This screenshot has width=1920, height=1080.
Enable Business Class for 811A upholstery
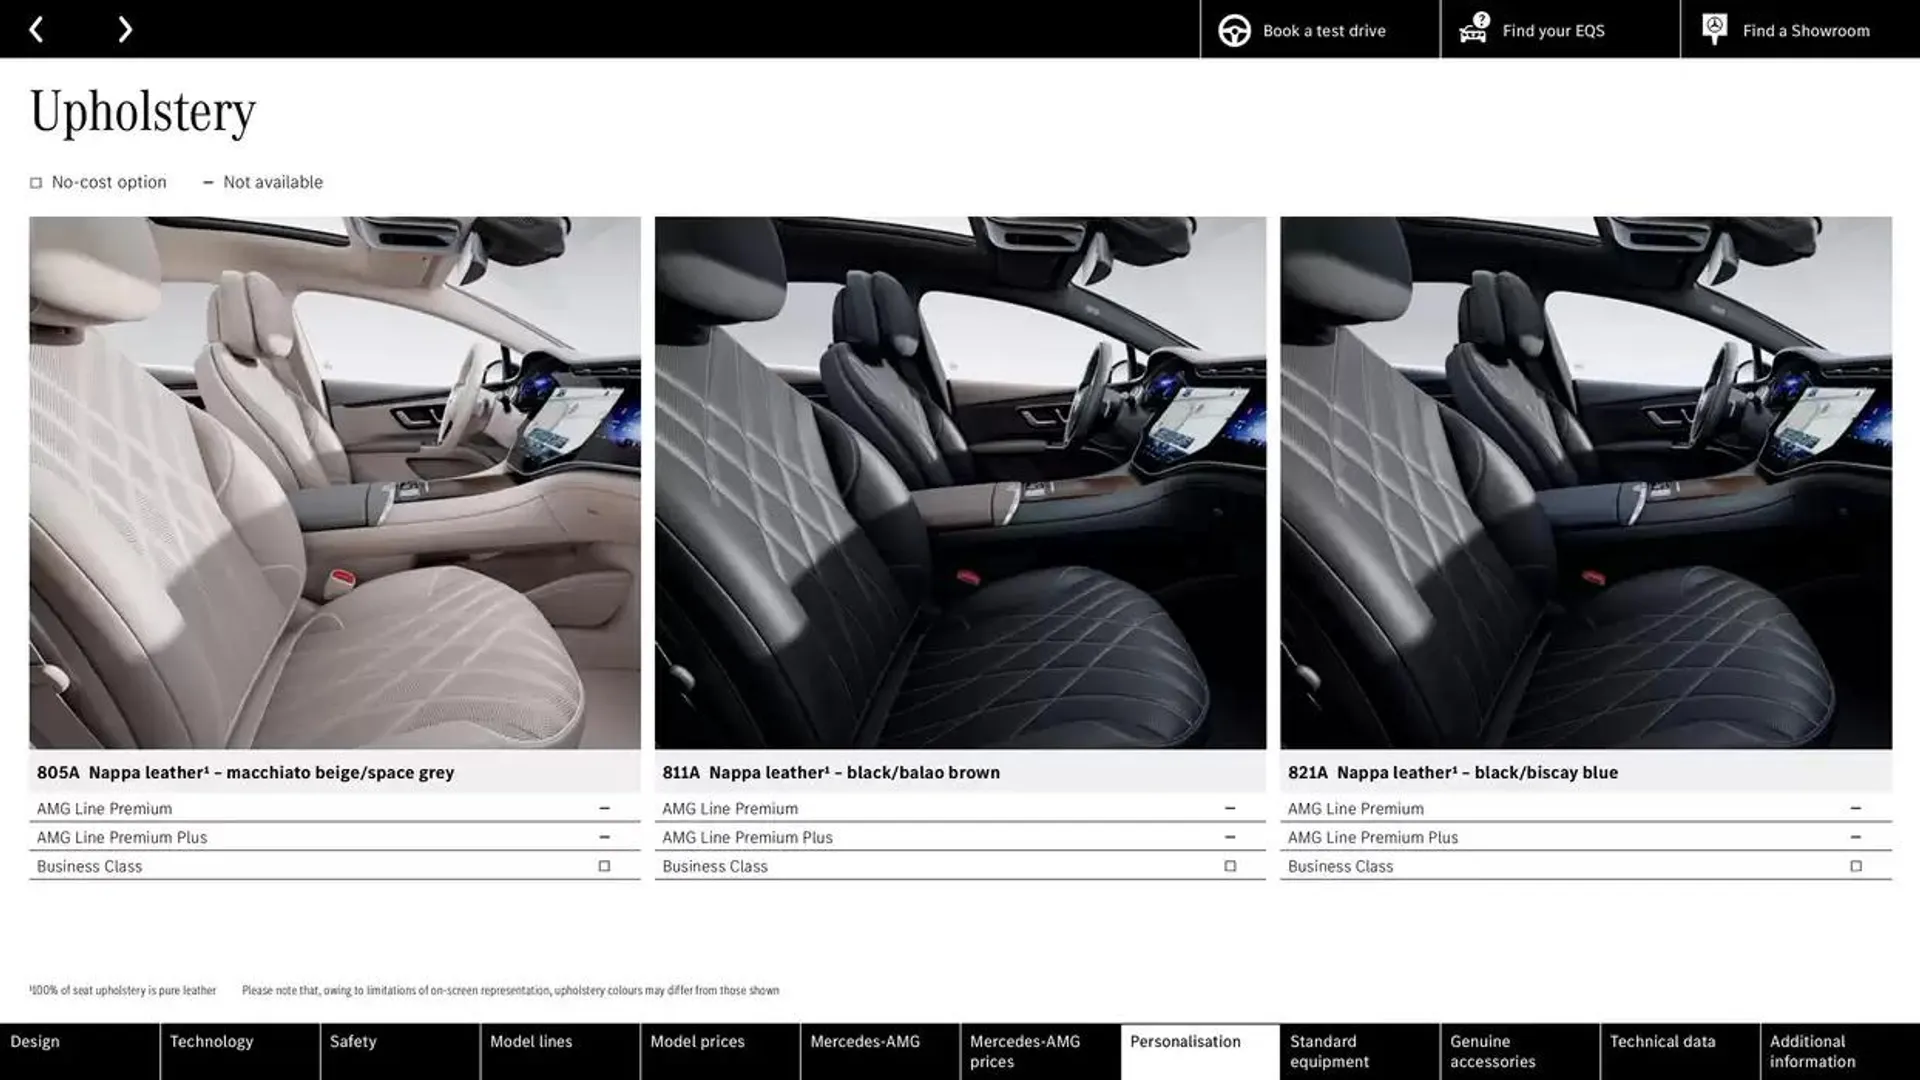[x=1229, y=865]
